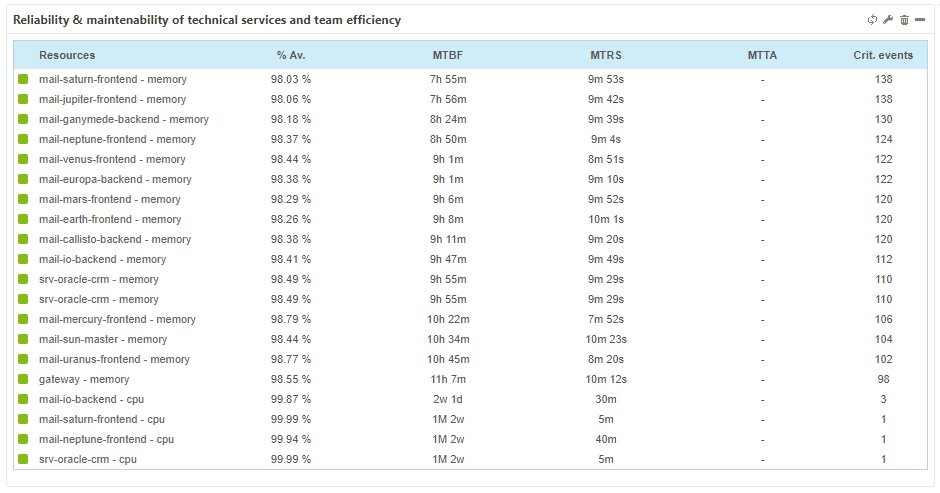Collapse the widget with the minus icon

[x=919, y=20]
